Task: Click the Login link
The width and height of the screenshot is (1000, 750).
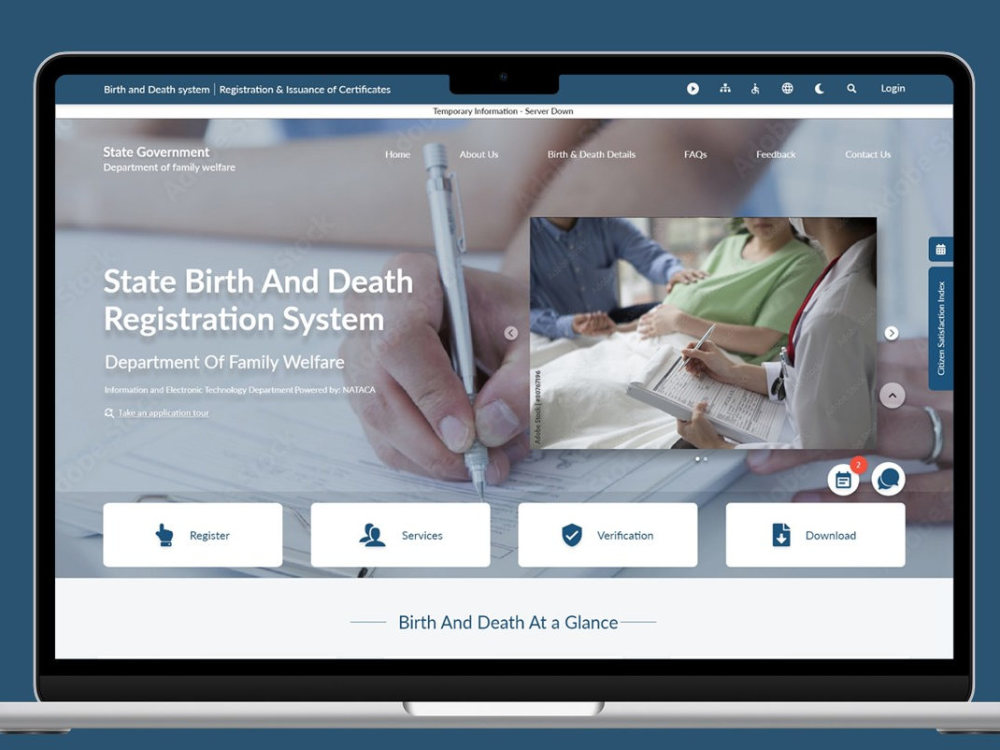Action: tap(893, 89)
